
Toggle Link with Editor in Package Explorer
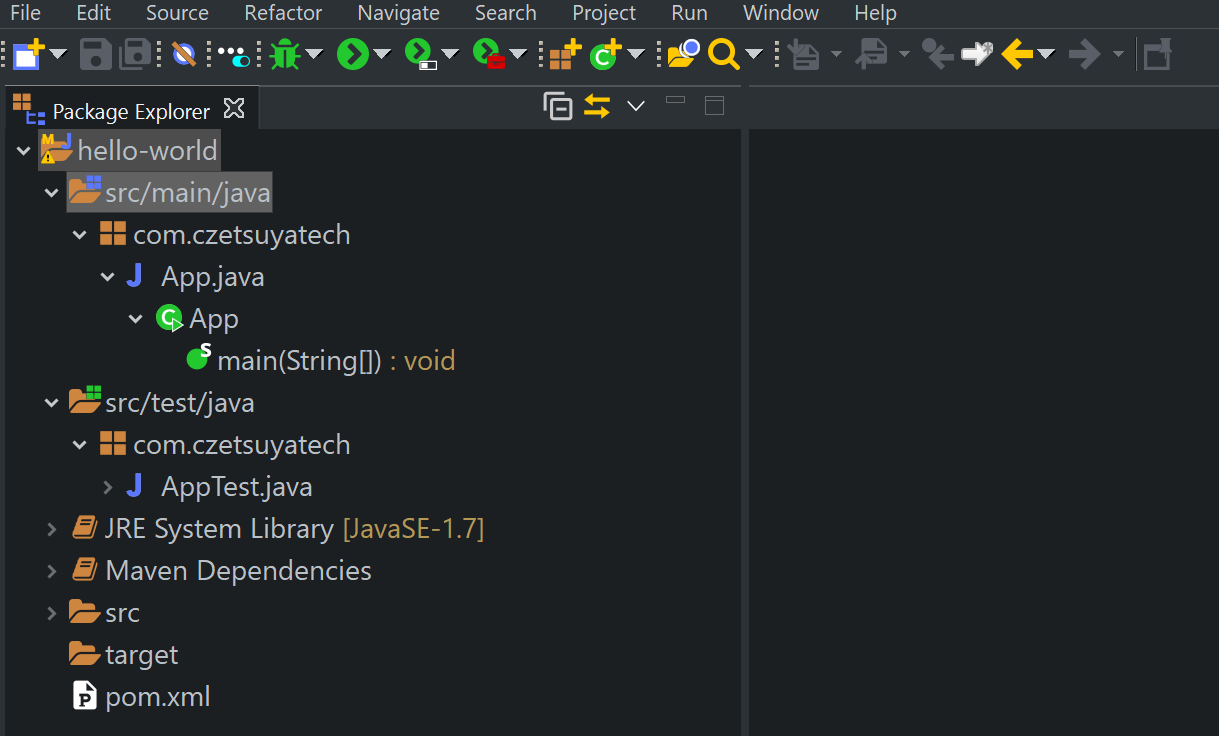pos(597,105)
